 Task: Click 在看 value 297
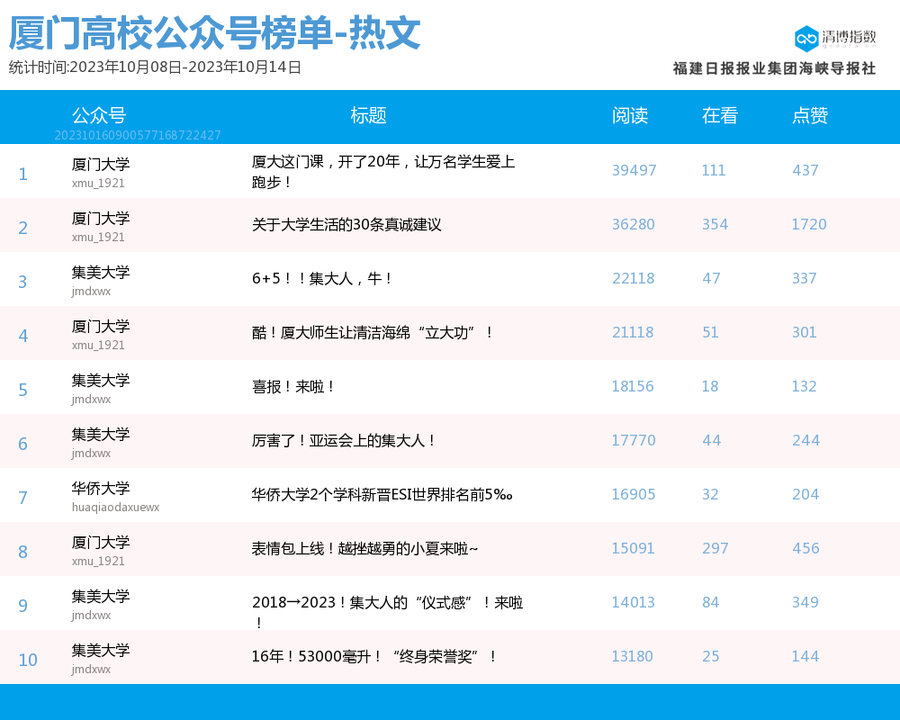pyautogui.click(x=715, y=548)
